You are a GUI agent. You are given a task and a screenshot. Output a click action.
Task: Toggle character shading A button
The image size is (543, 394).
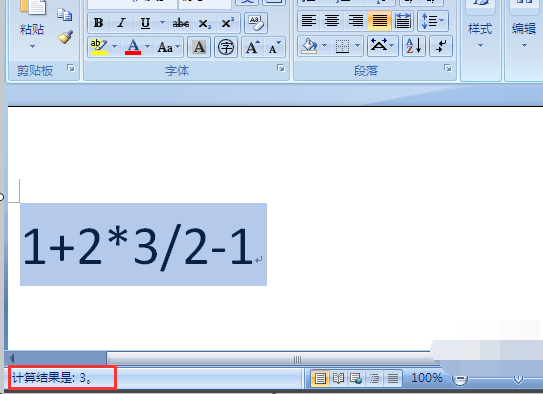[x=199, y=47]
